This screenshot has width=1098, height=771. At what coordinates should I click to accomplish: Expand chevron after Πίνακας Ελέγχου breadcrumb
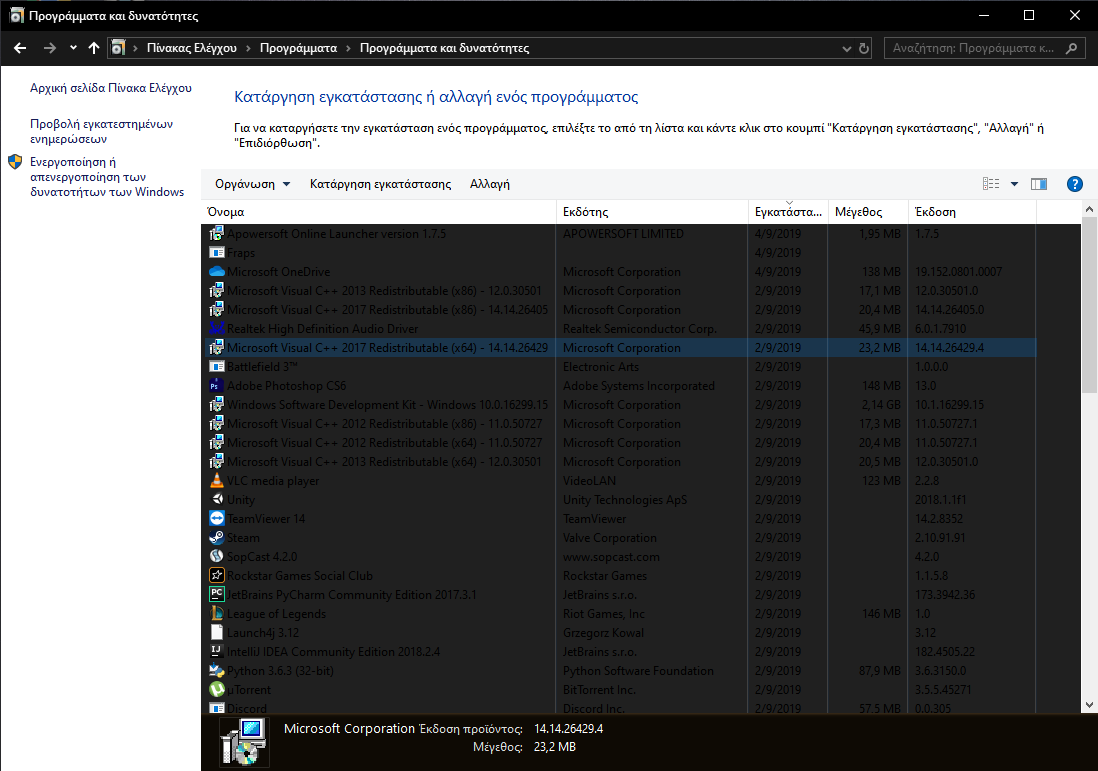248,48
